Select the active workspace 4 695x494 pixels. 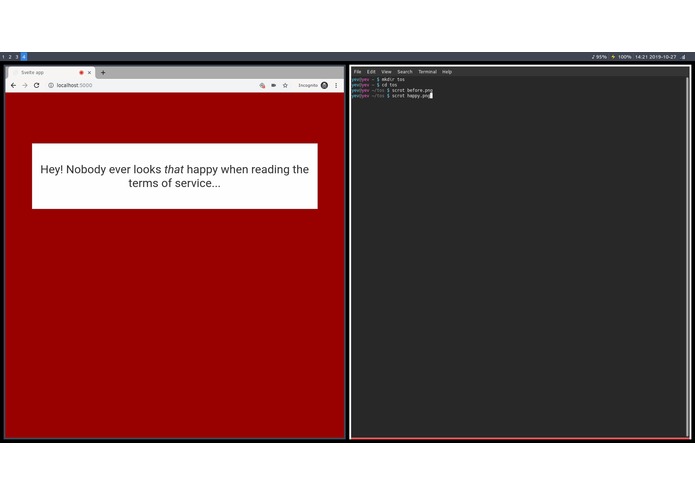[24, 57]
